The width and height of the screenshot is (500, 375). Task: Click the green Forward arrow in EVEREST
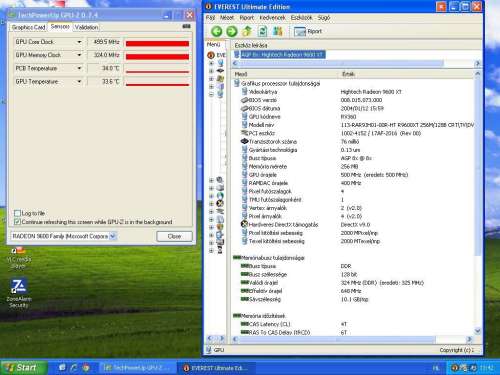(x=232, y=31)
